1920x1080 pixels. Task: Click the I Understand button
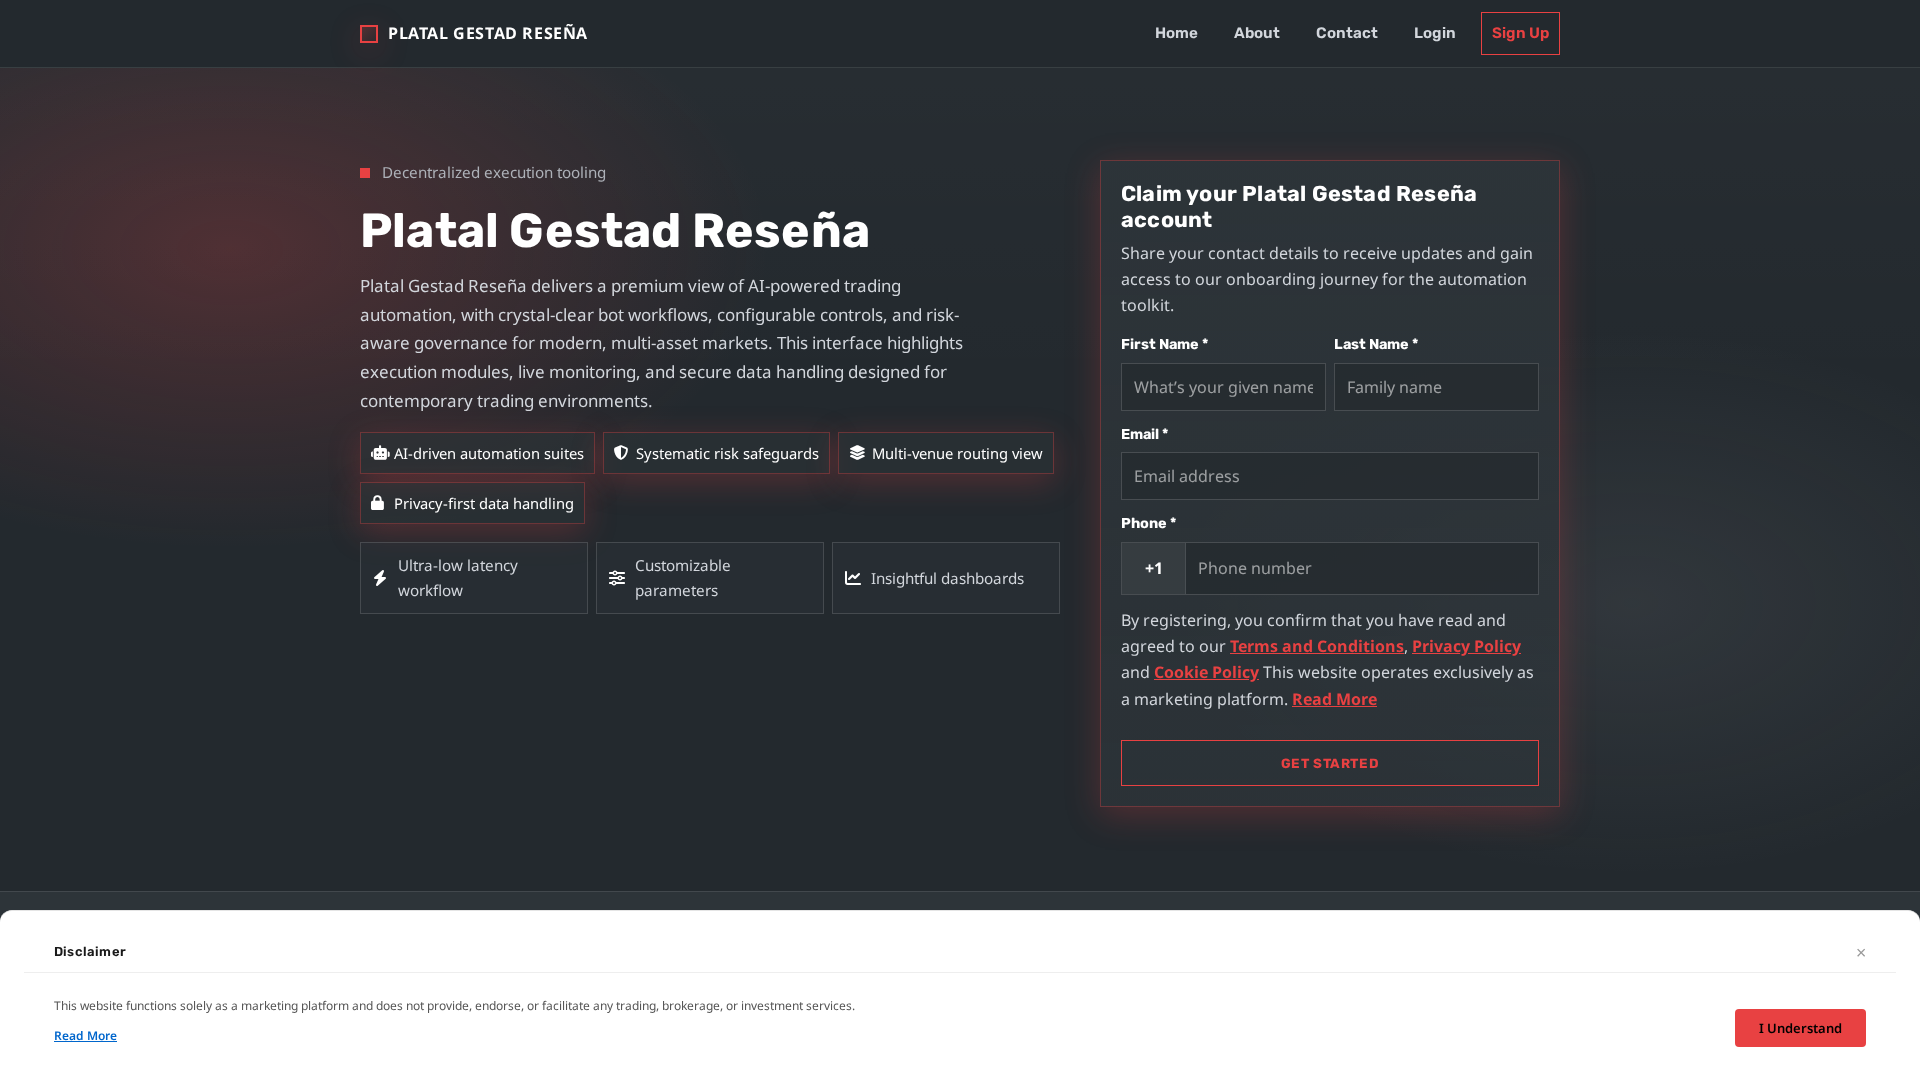(1800, 1028)
